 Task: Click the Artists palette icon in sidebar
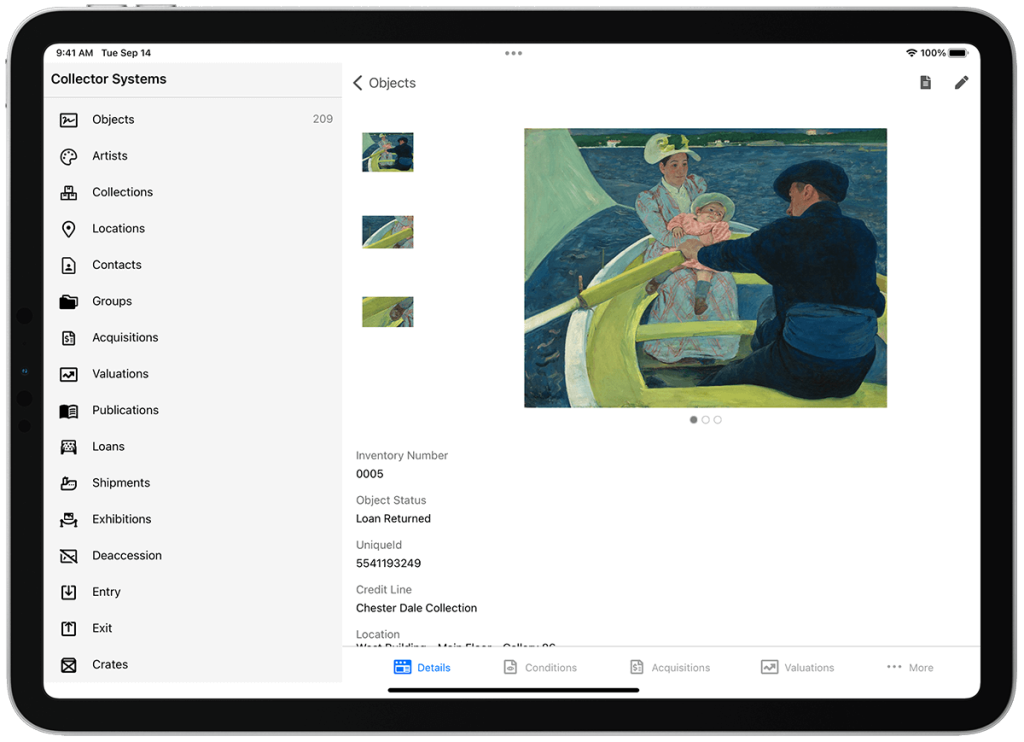click(68, 156)
